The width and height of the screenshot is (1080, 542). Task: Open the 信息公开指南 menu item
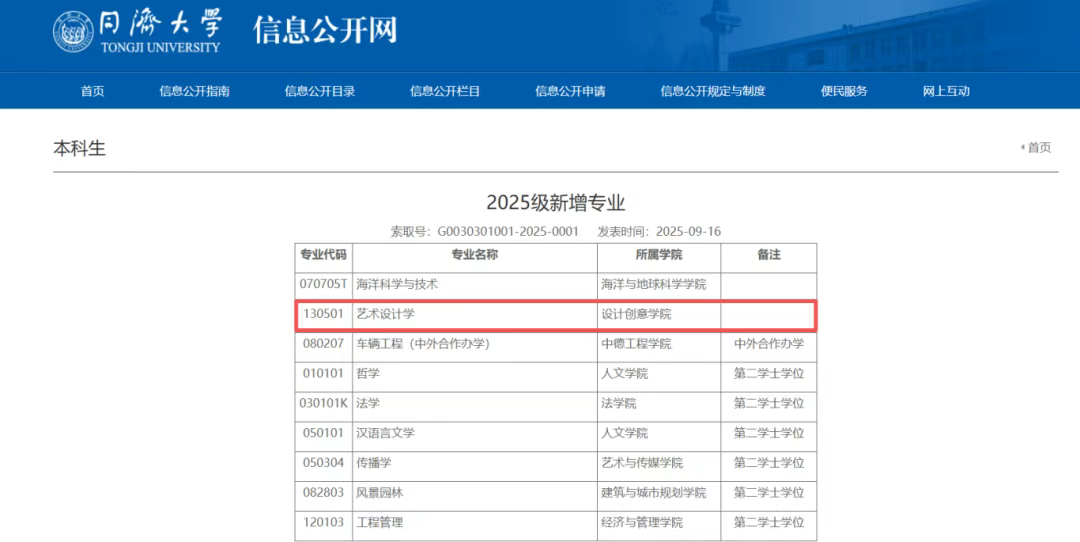pos(194,91)
